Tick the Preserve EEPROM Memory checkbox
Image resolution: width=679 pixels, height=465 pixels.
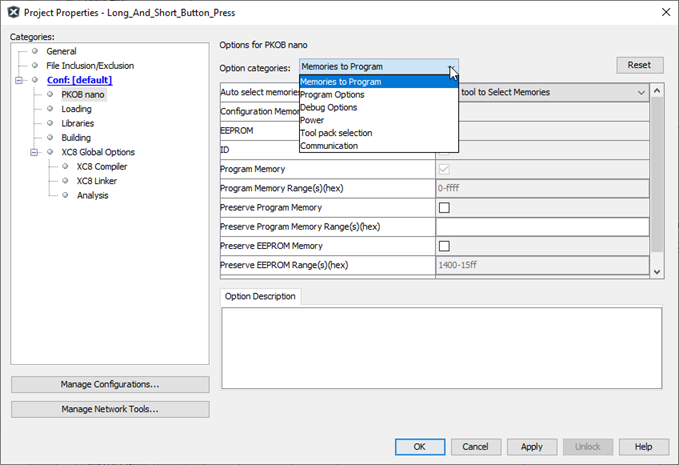(x=444, y=246)
